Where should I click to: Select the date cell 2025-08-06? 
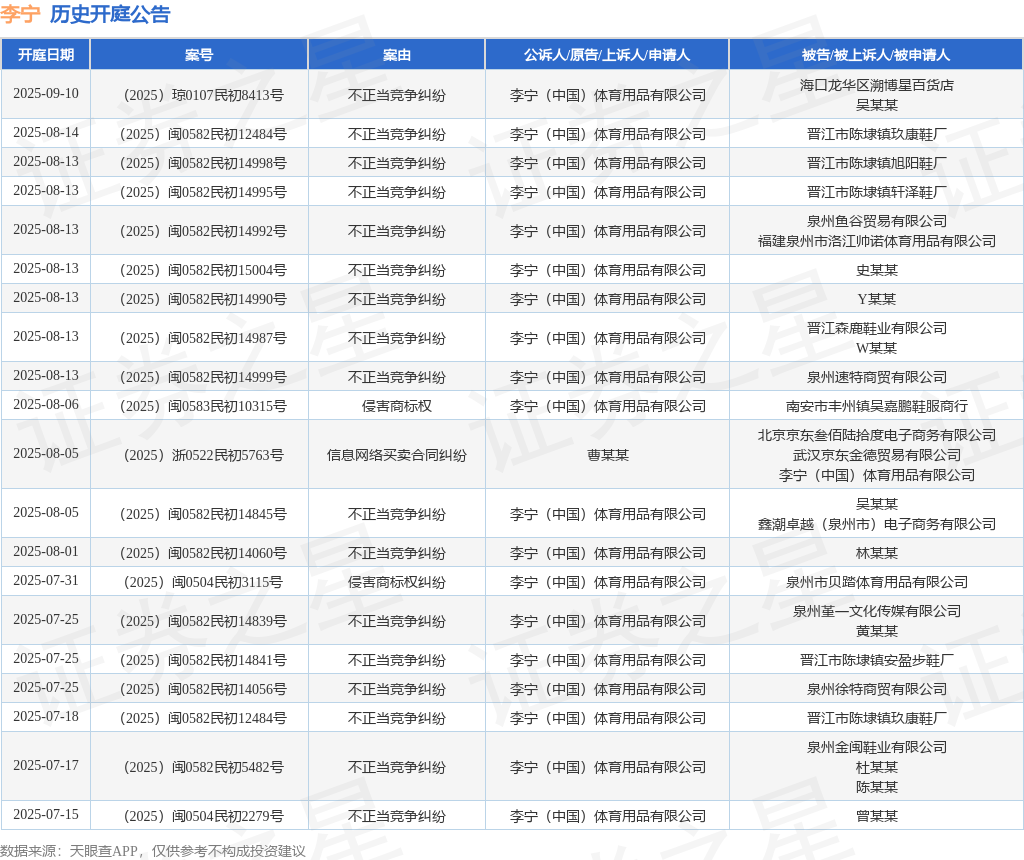[46, 405]
